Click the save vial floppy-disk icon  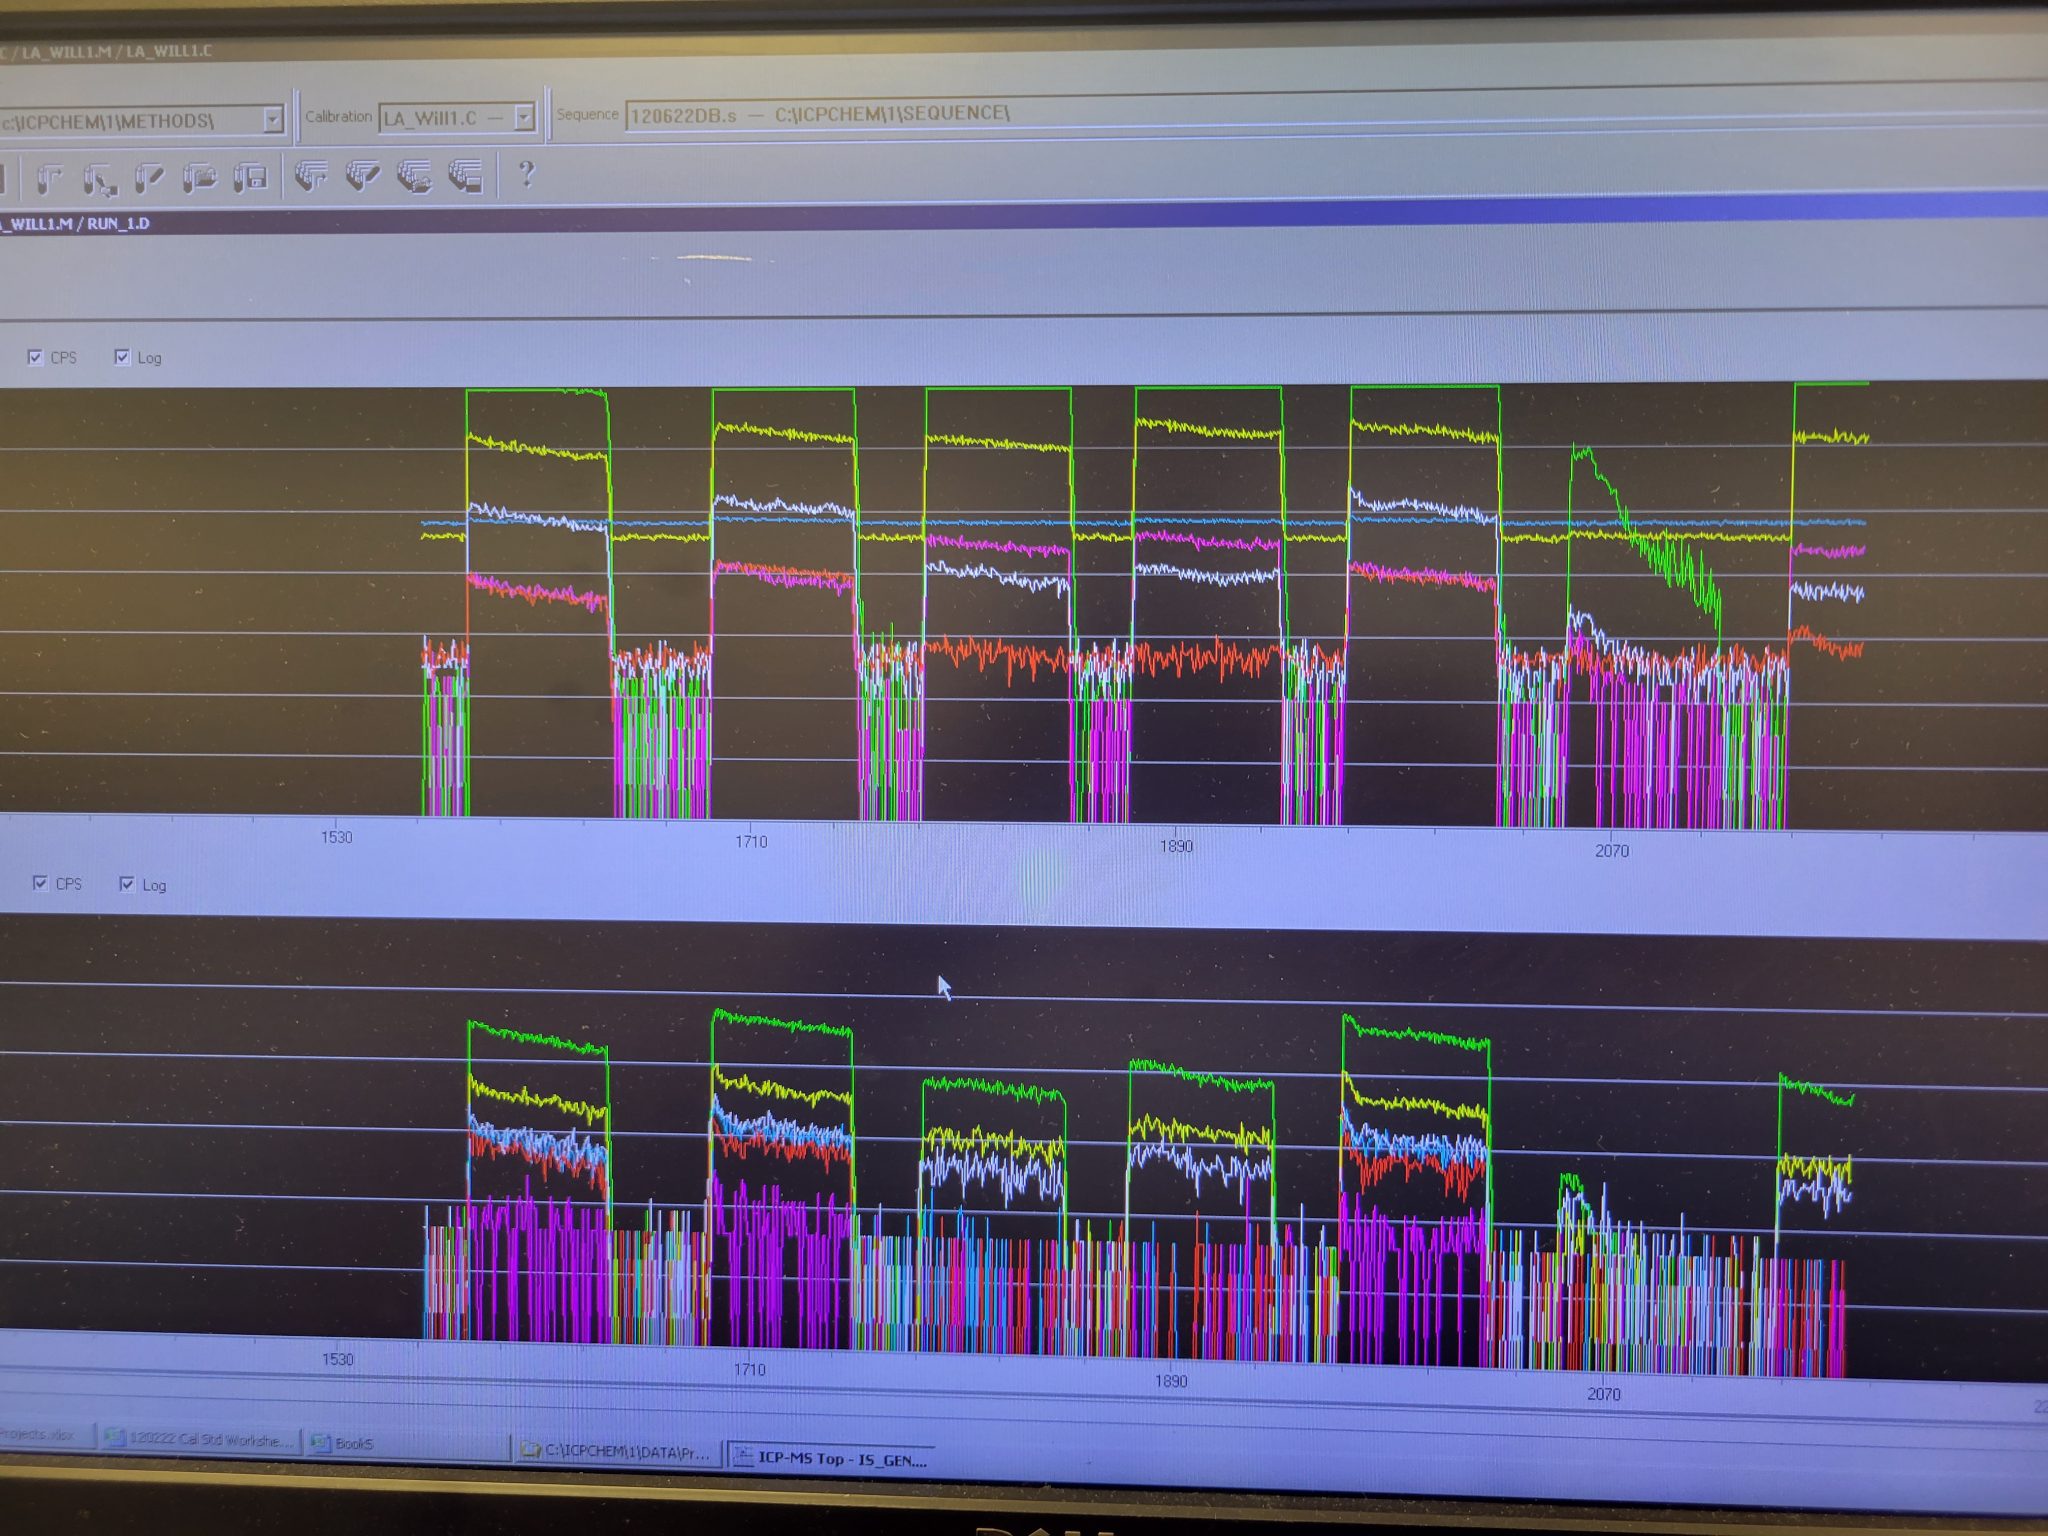(x=250, y=178)
